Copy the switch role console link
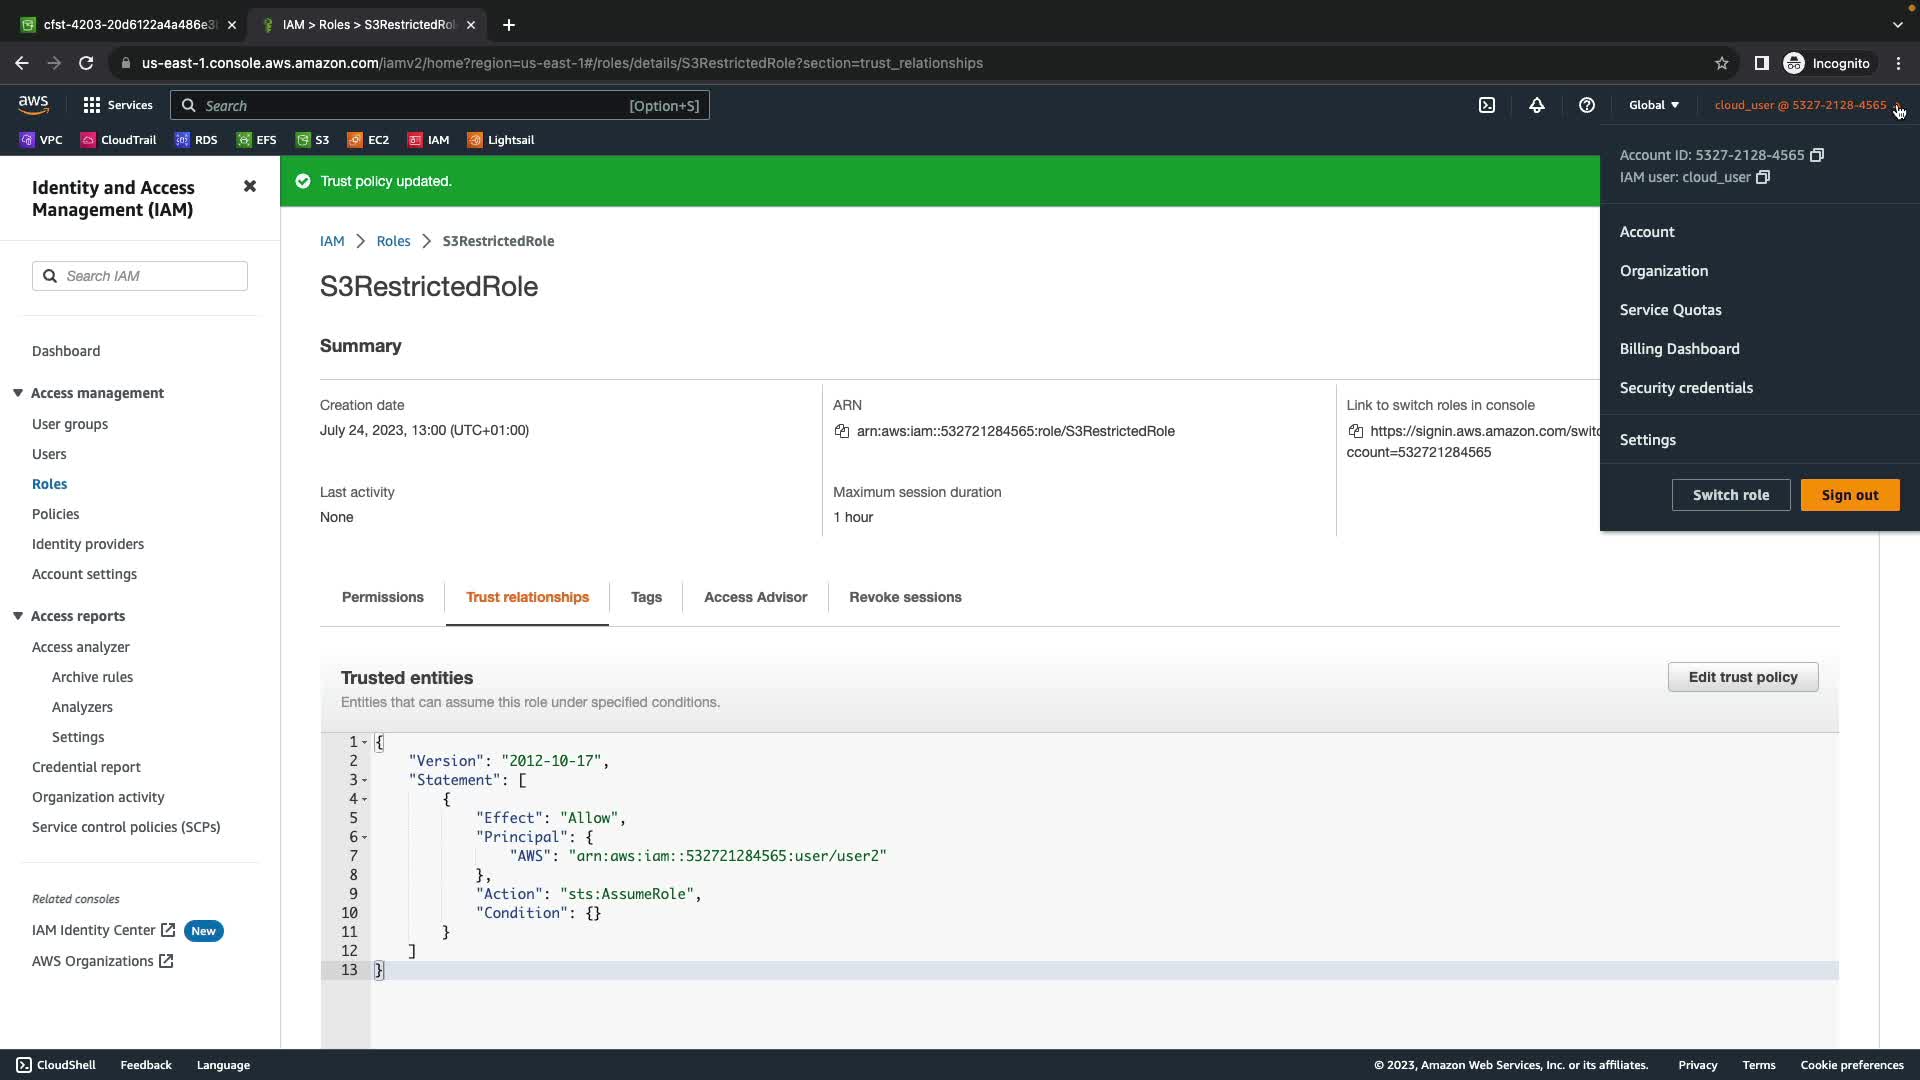This screenshot has height=1080, width=1920. pyautogui.click(x=1356, y=431)
